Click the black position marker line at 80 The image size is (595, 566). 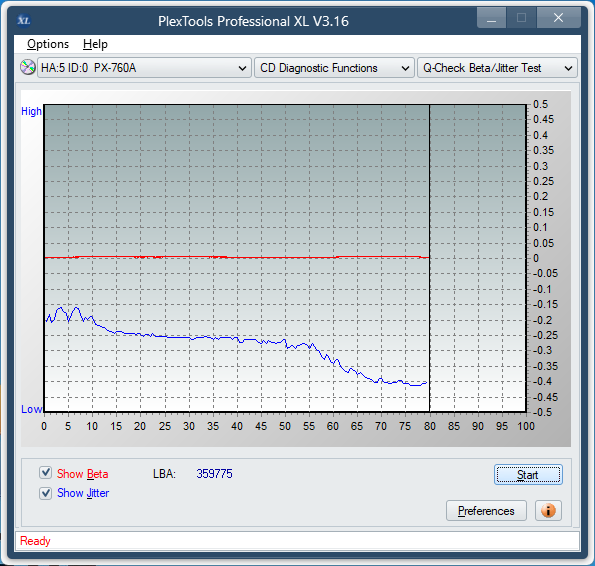430,258
